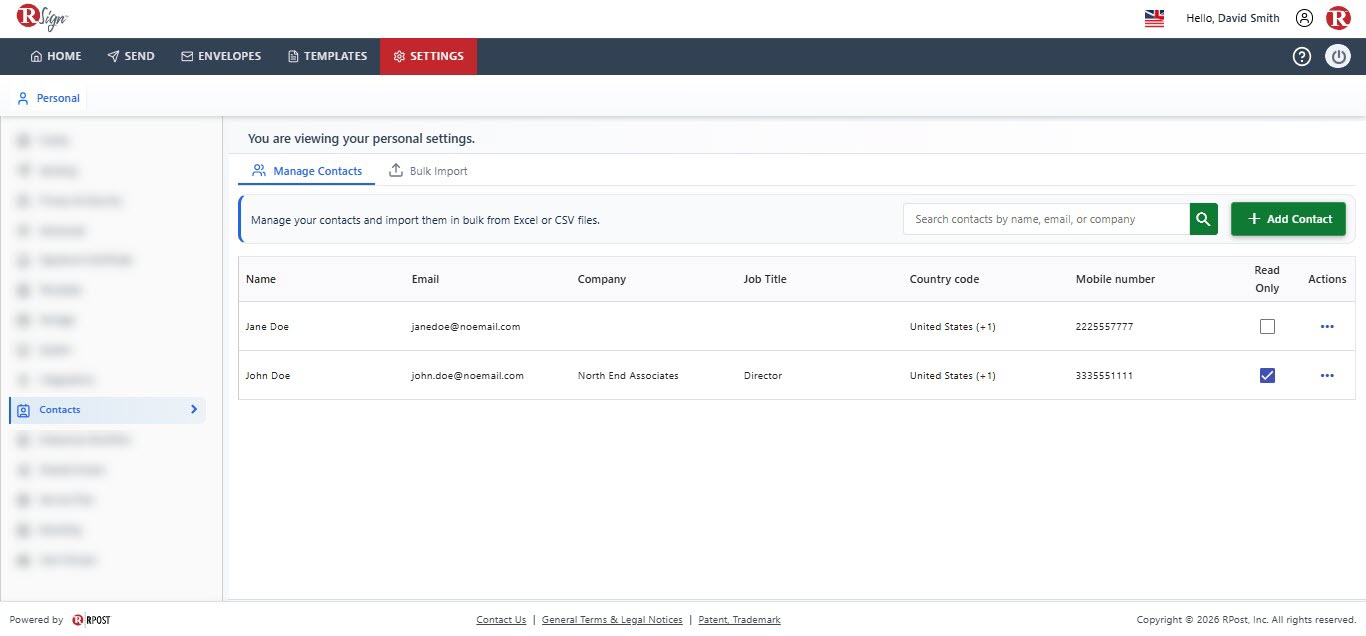Click the Jane Doe name cell

[x=267, y=327]
